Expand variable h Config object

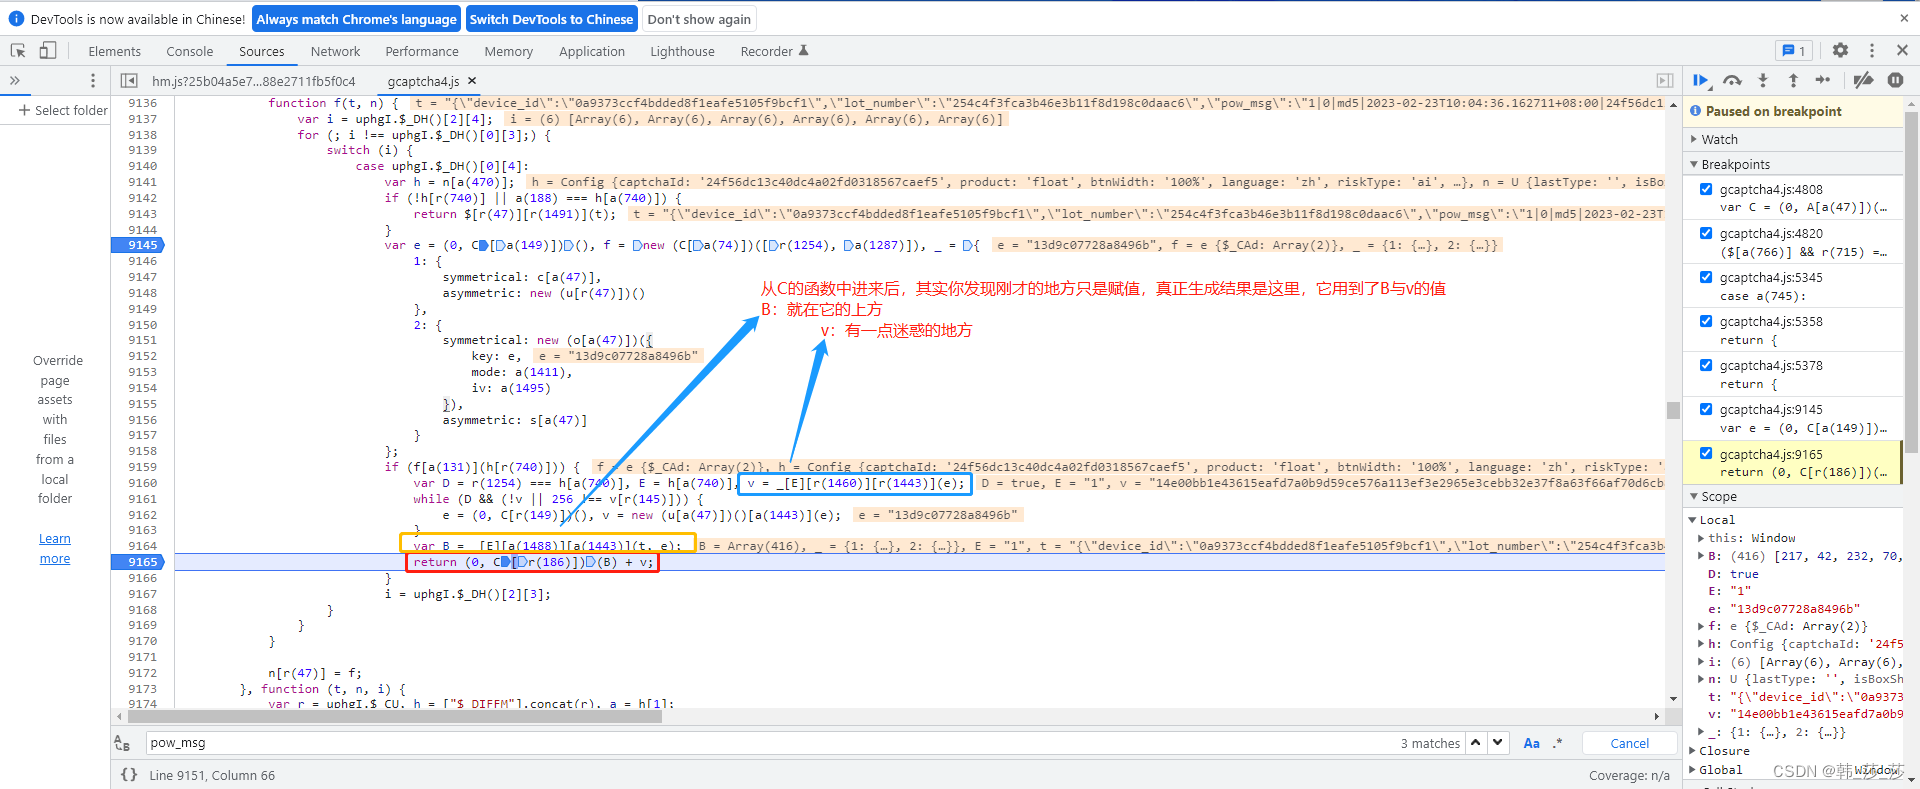1702,644
